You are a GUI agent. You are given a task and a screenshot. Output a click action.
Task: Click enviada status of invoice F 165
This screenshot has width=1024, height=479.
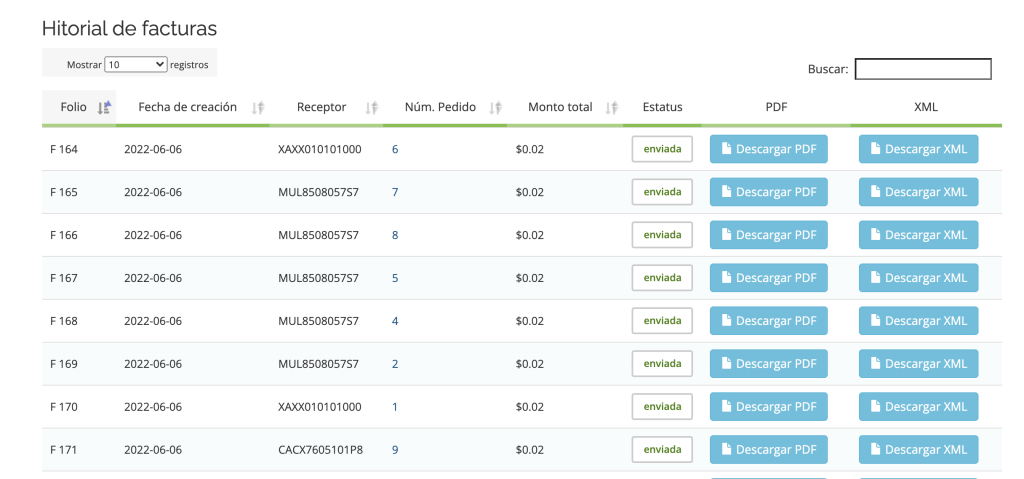click(662, 192)
